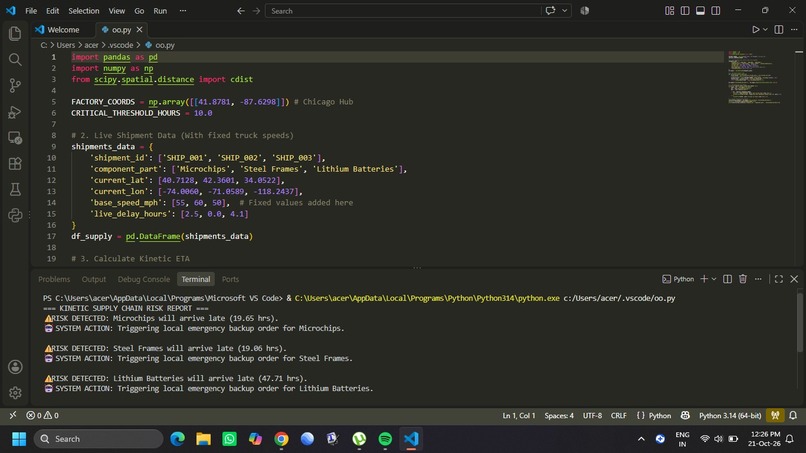Open the Manage gear settings
This screenshot has height=453, width=806.
pos(15,393)
